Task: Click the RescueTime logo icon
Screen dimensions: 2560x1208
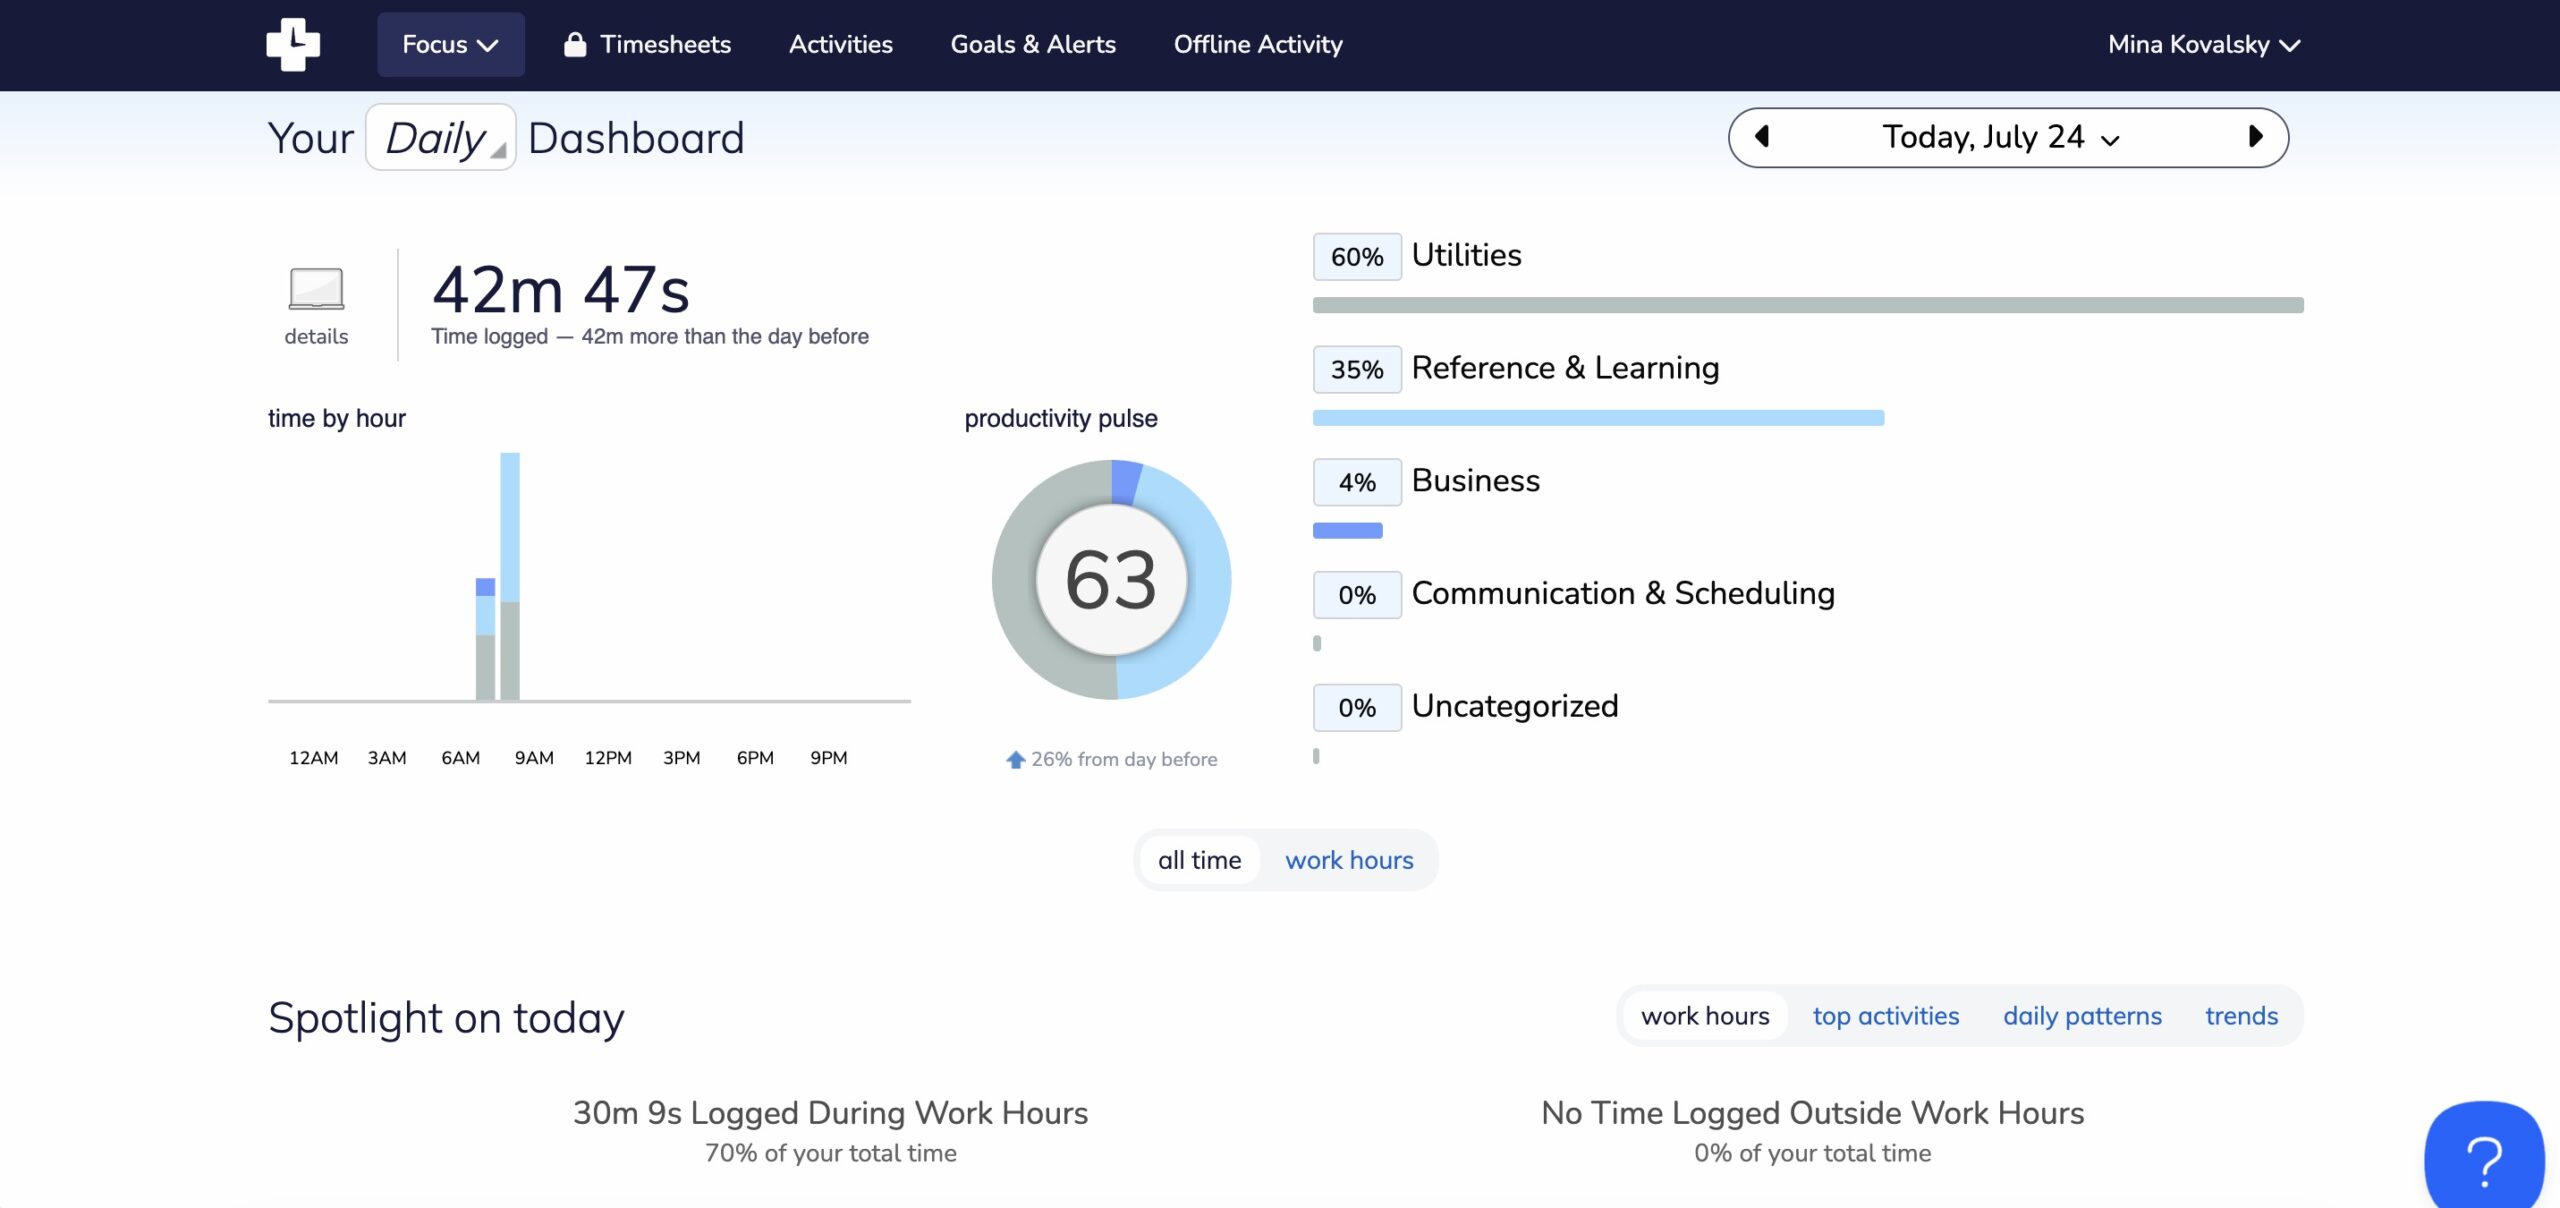Action: pyautogui.click(x=293, y=44)
